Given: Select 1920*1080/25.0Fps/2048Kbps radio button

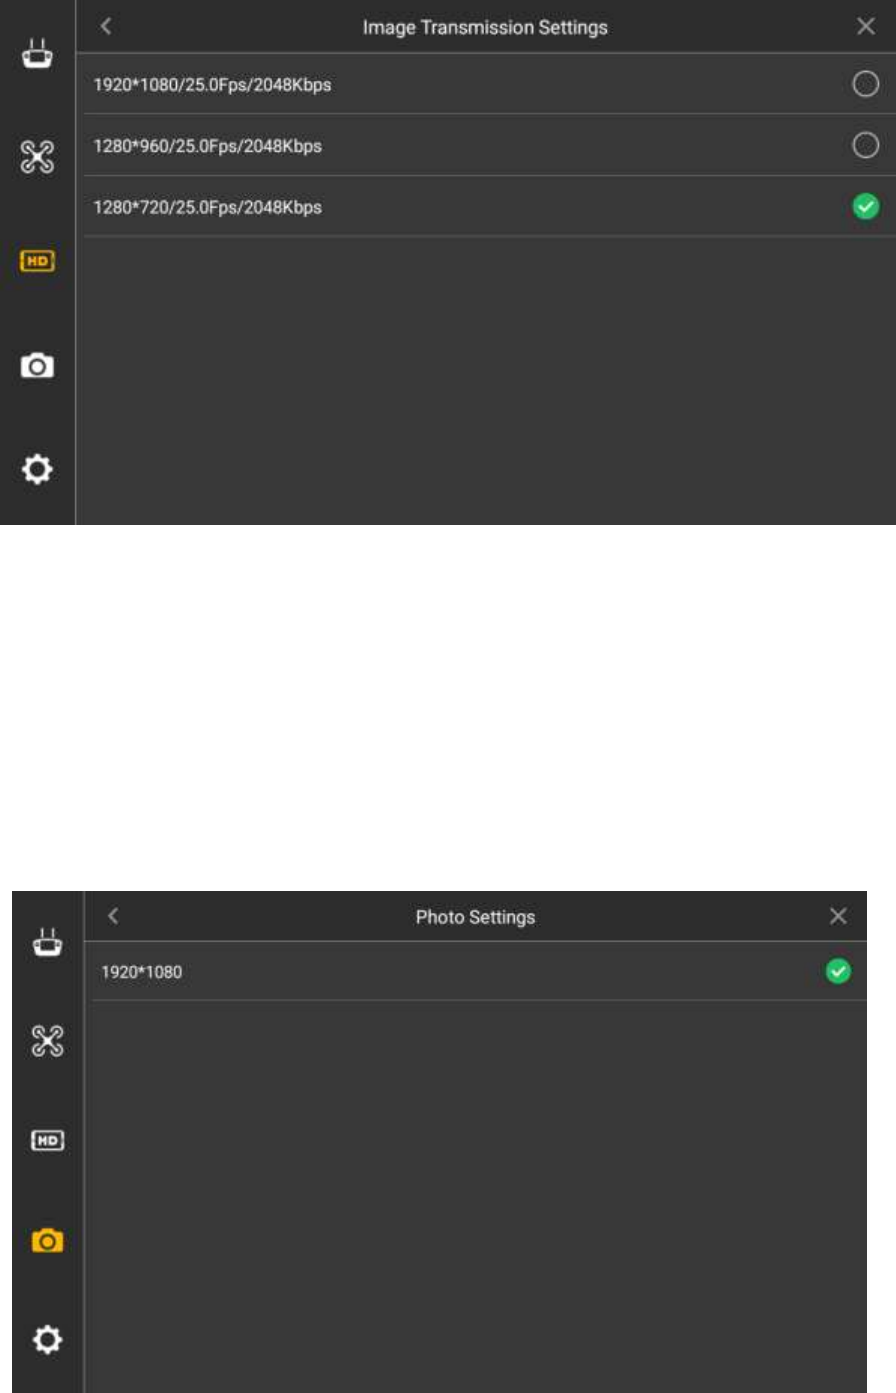Looking at the screenshot, I should [x=865, y=85].
